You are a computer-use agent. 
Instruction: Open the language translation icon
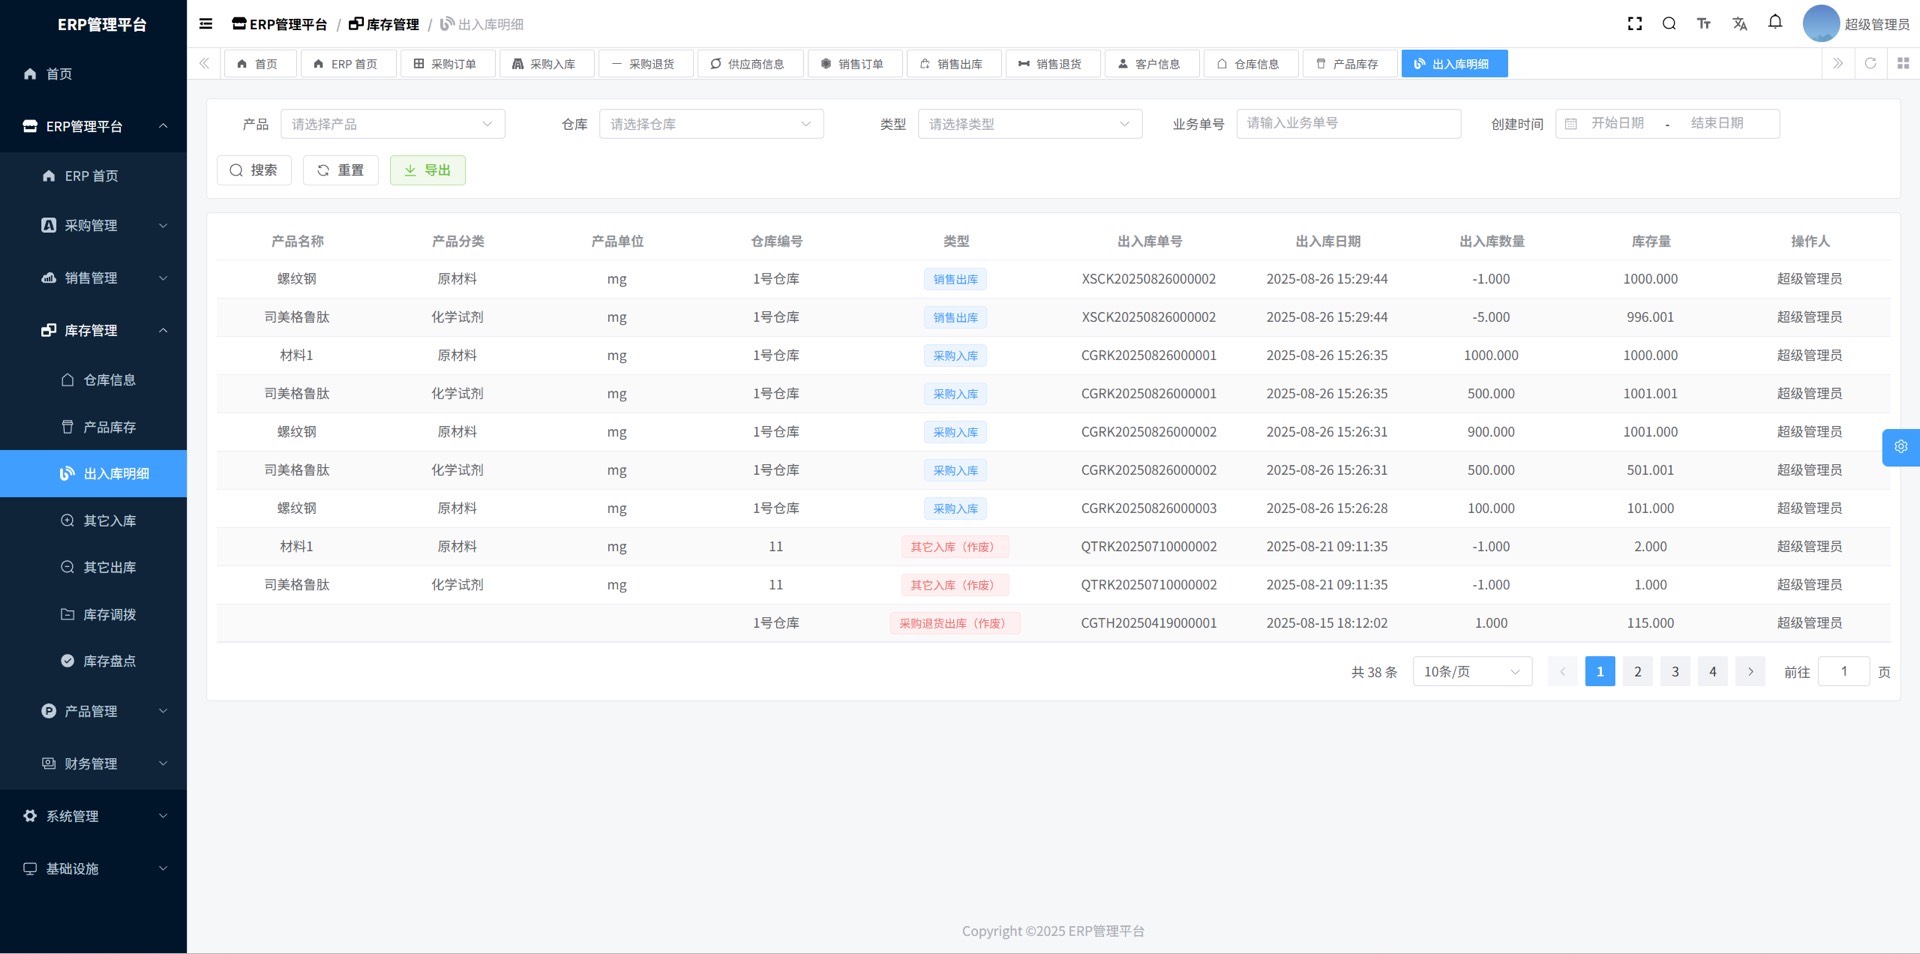(x=1740, y=24)
